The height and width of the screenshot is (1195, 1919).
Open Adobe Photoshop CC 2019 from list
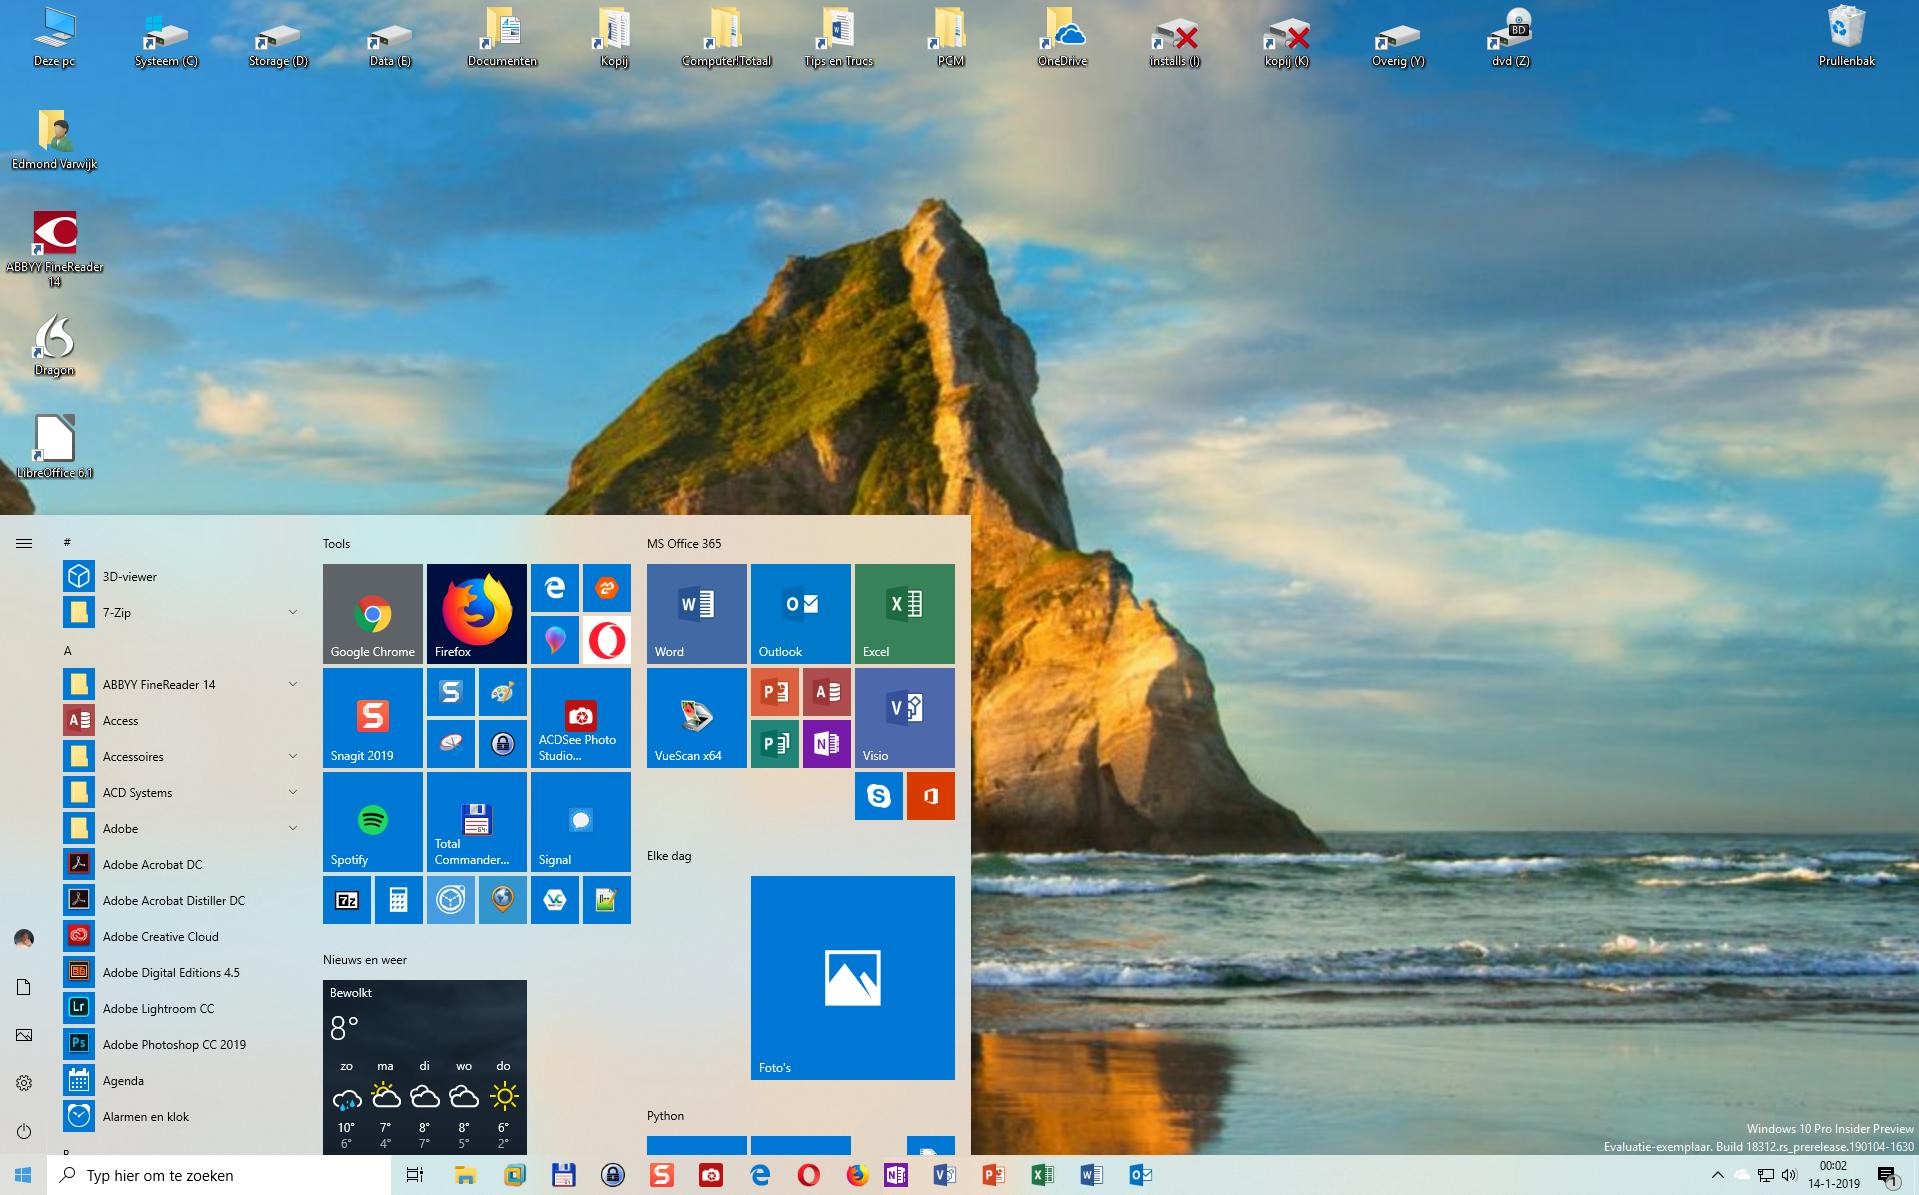(174, 1044)
